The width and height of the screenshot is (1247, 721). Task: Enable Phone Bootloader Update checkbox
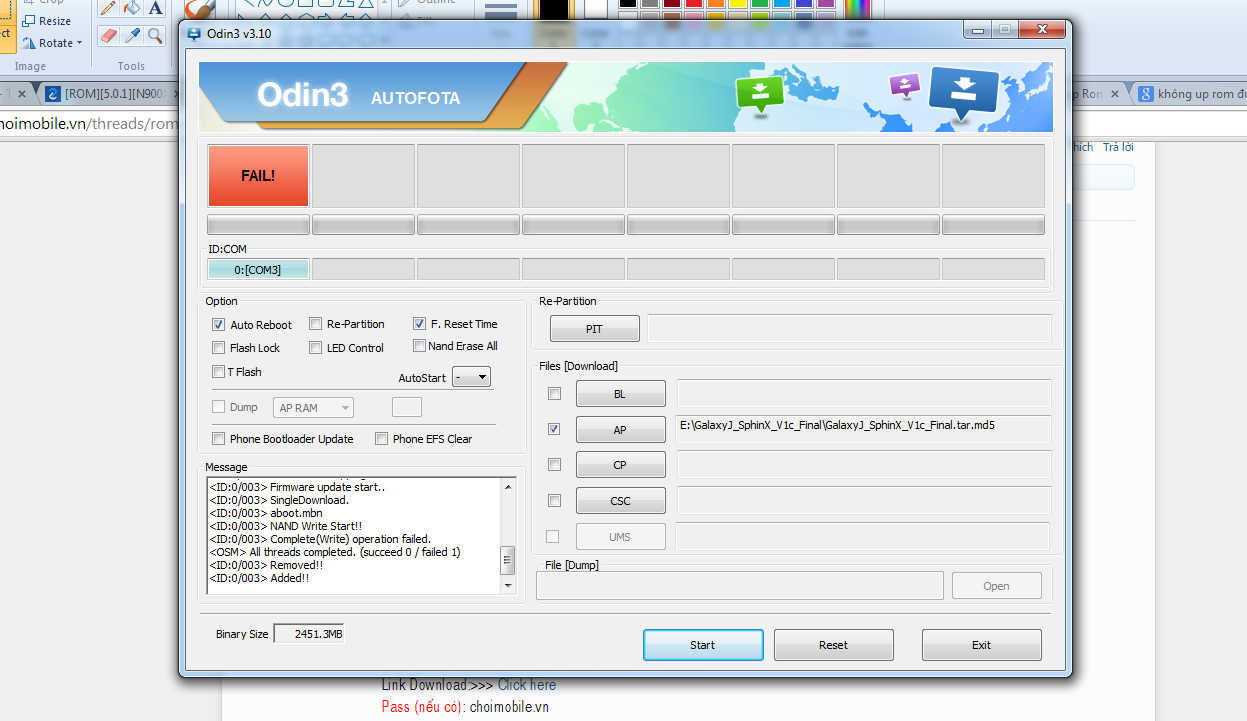point(218,439)
